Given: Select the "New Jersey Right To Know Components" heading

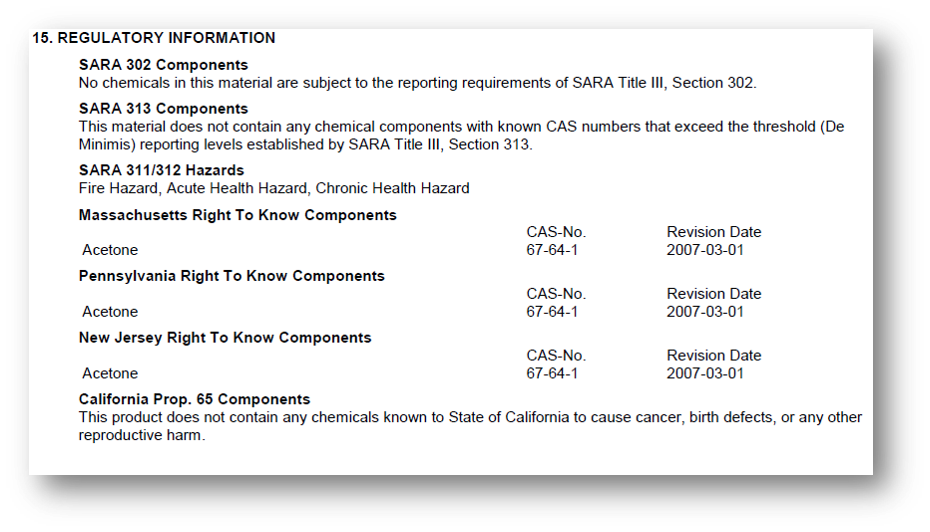Looking at the screenshot, I should tap(225, 338).
